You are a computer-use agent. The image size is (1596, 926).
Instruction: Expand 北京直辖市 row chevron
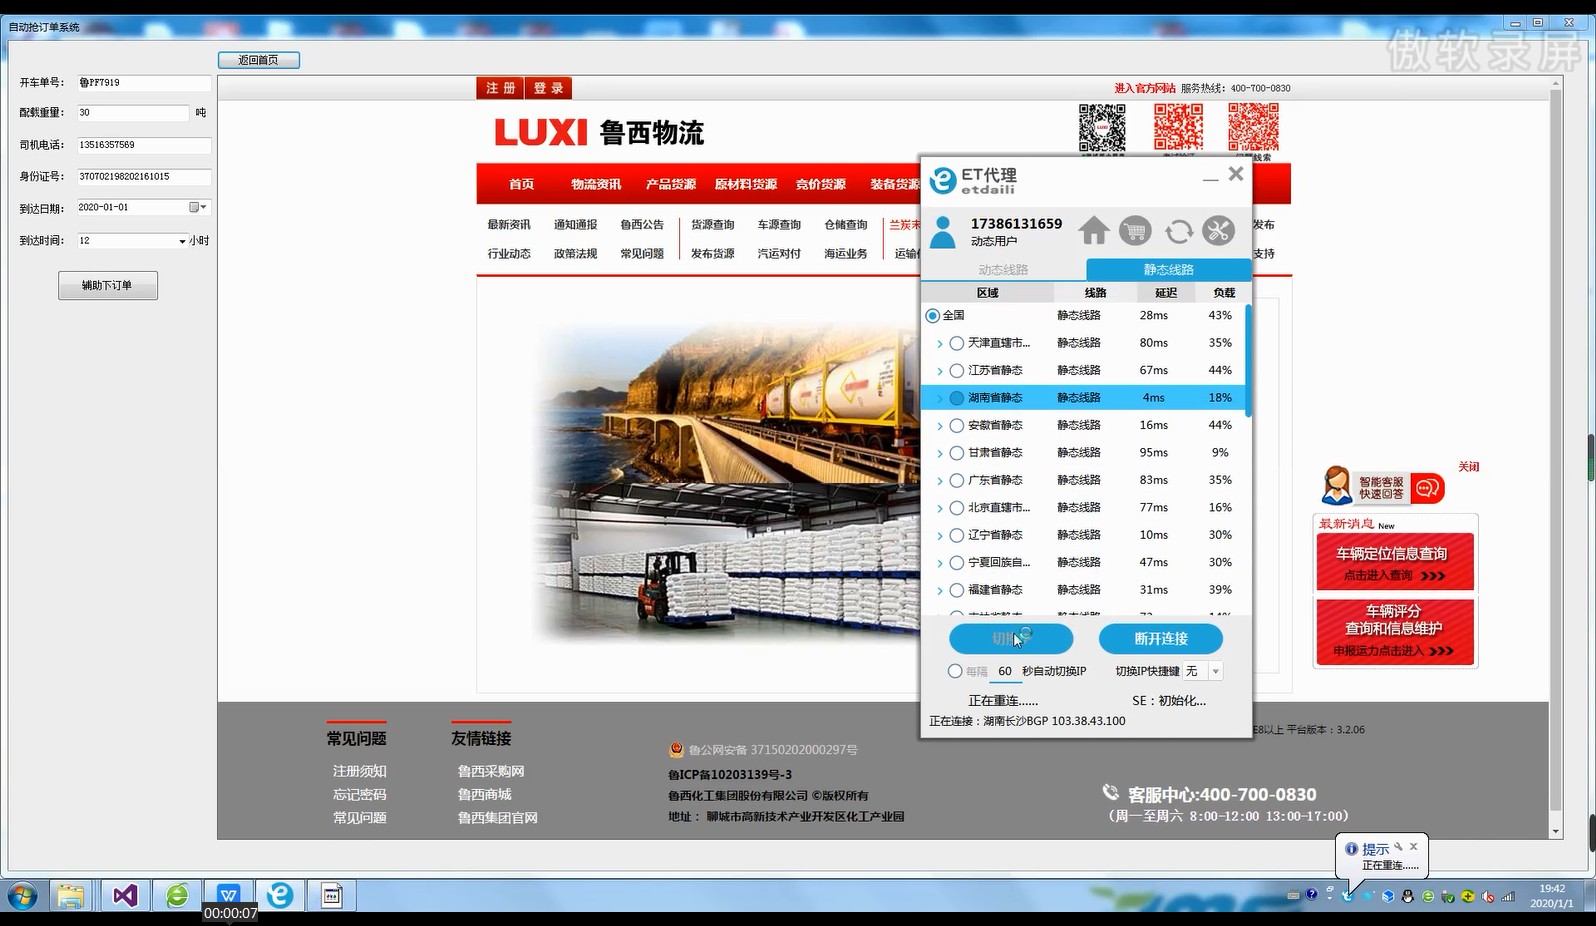tap(940, 508)
